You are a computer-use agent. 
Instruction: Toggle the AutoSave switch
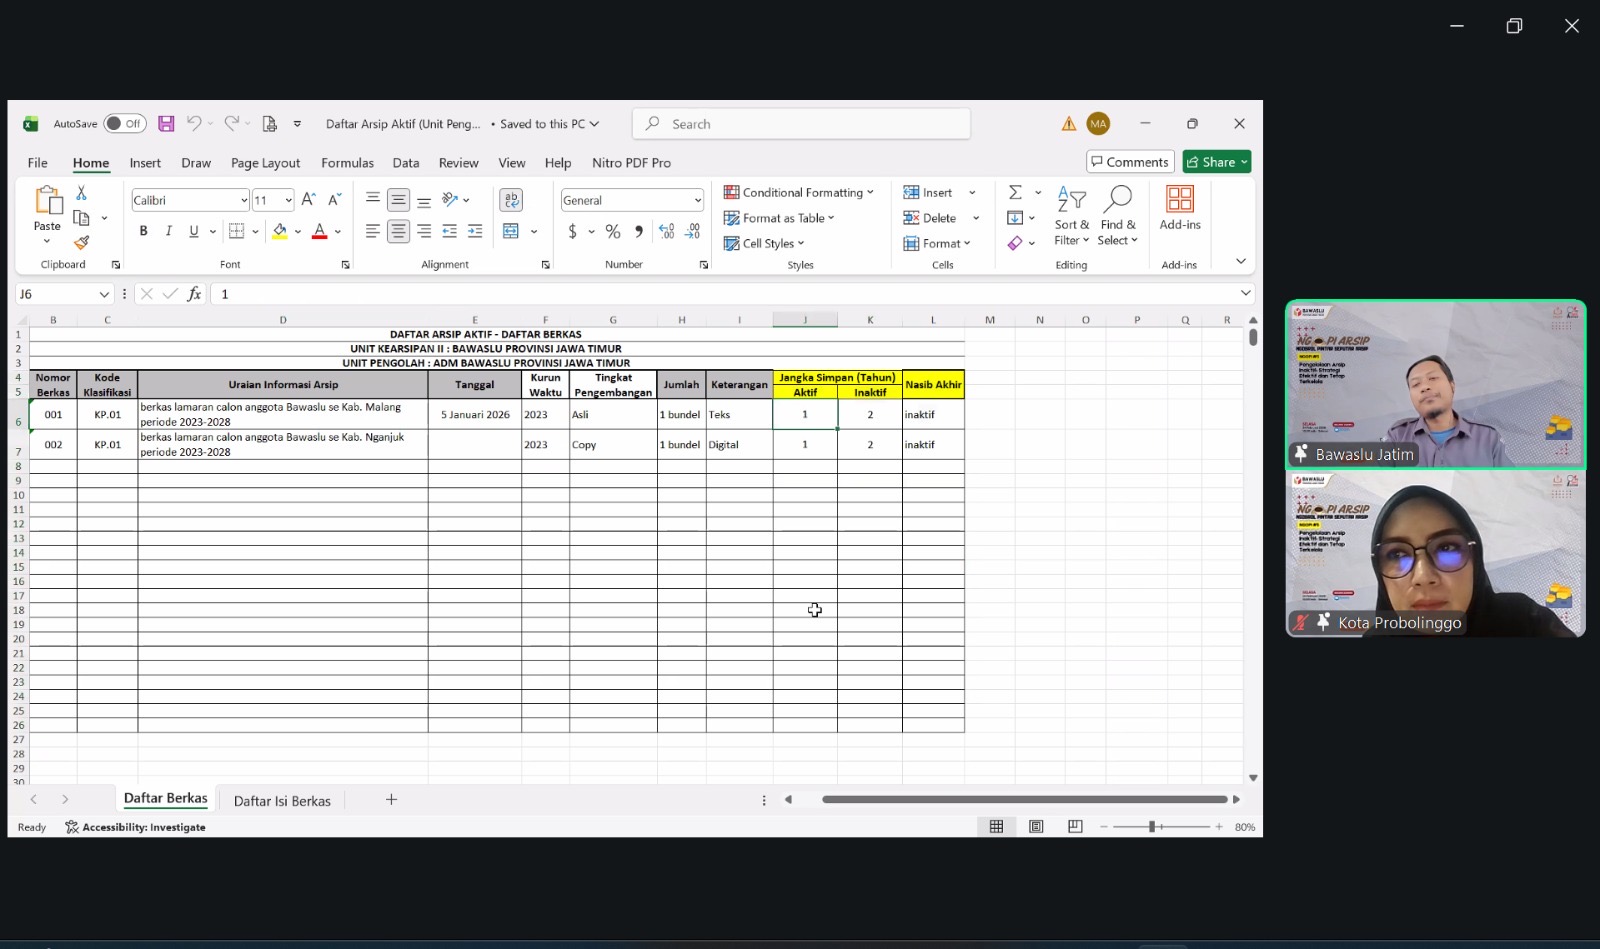[x=125, y=124]
